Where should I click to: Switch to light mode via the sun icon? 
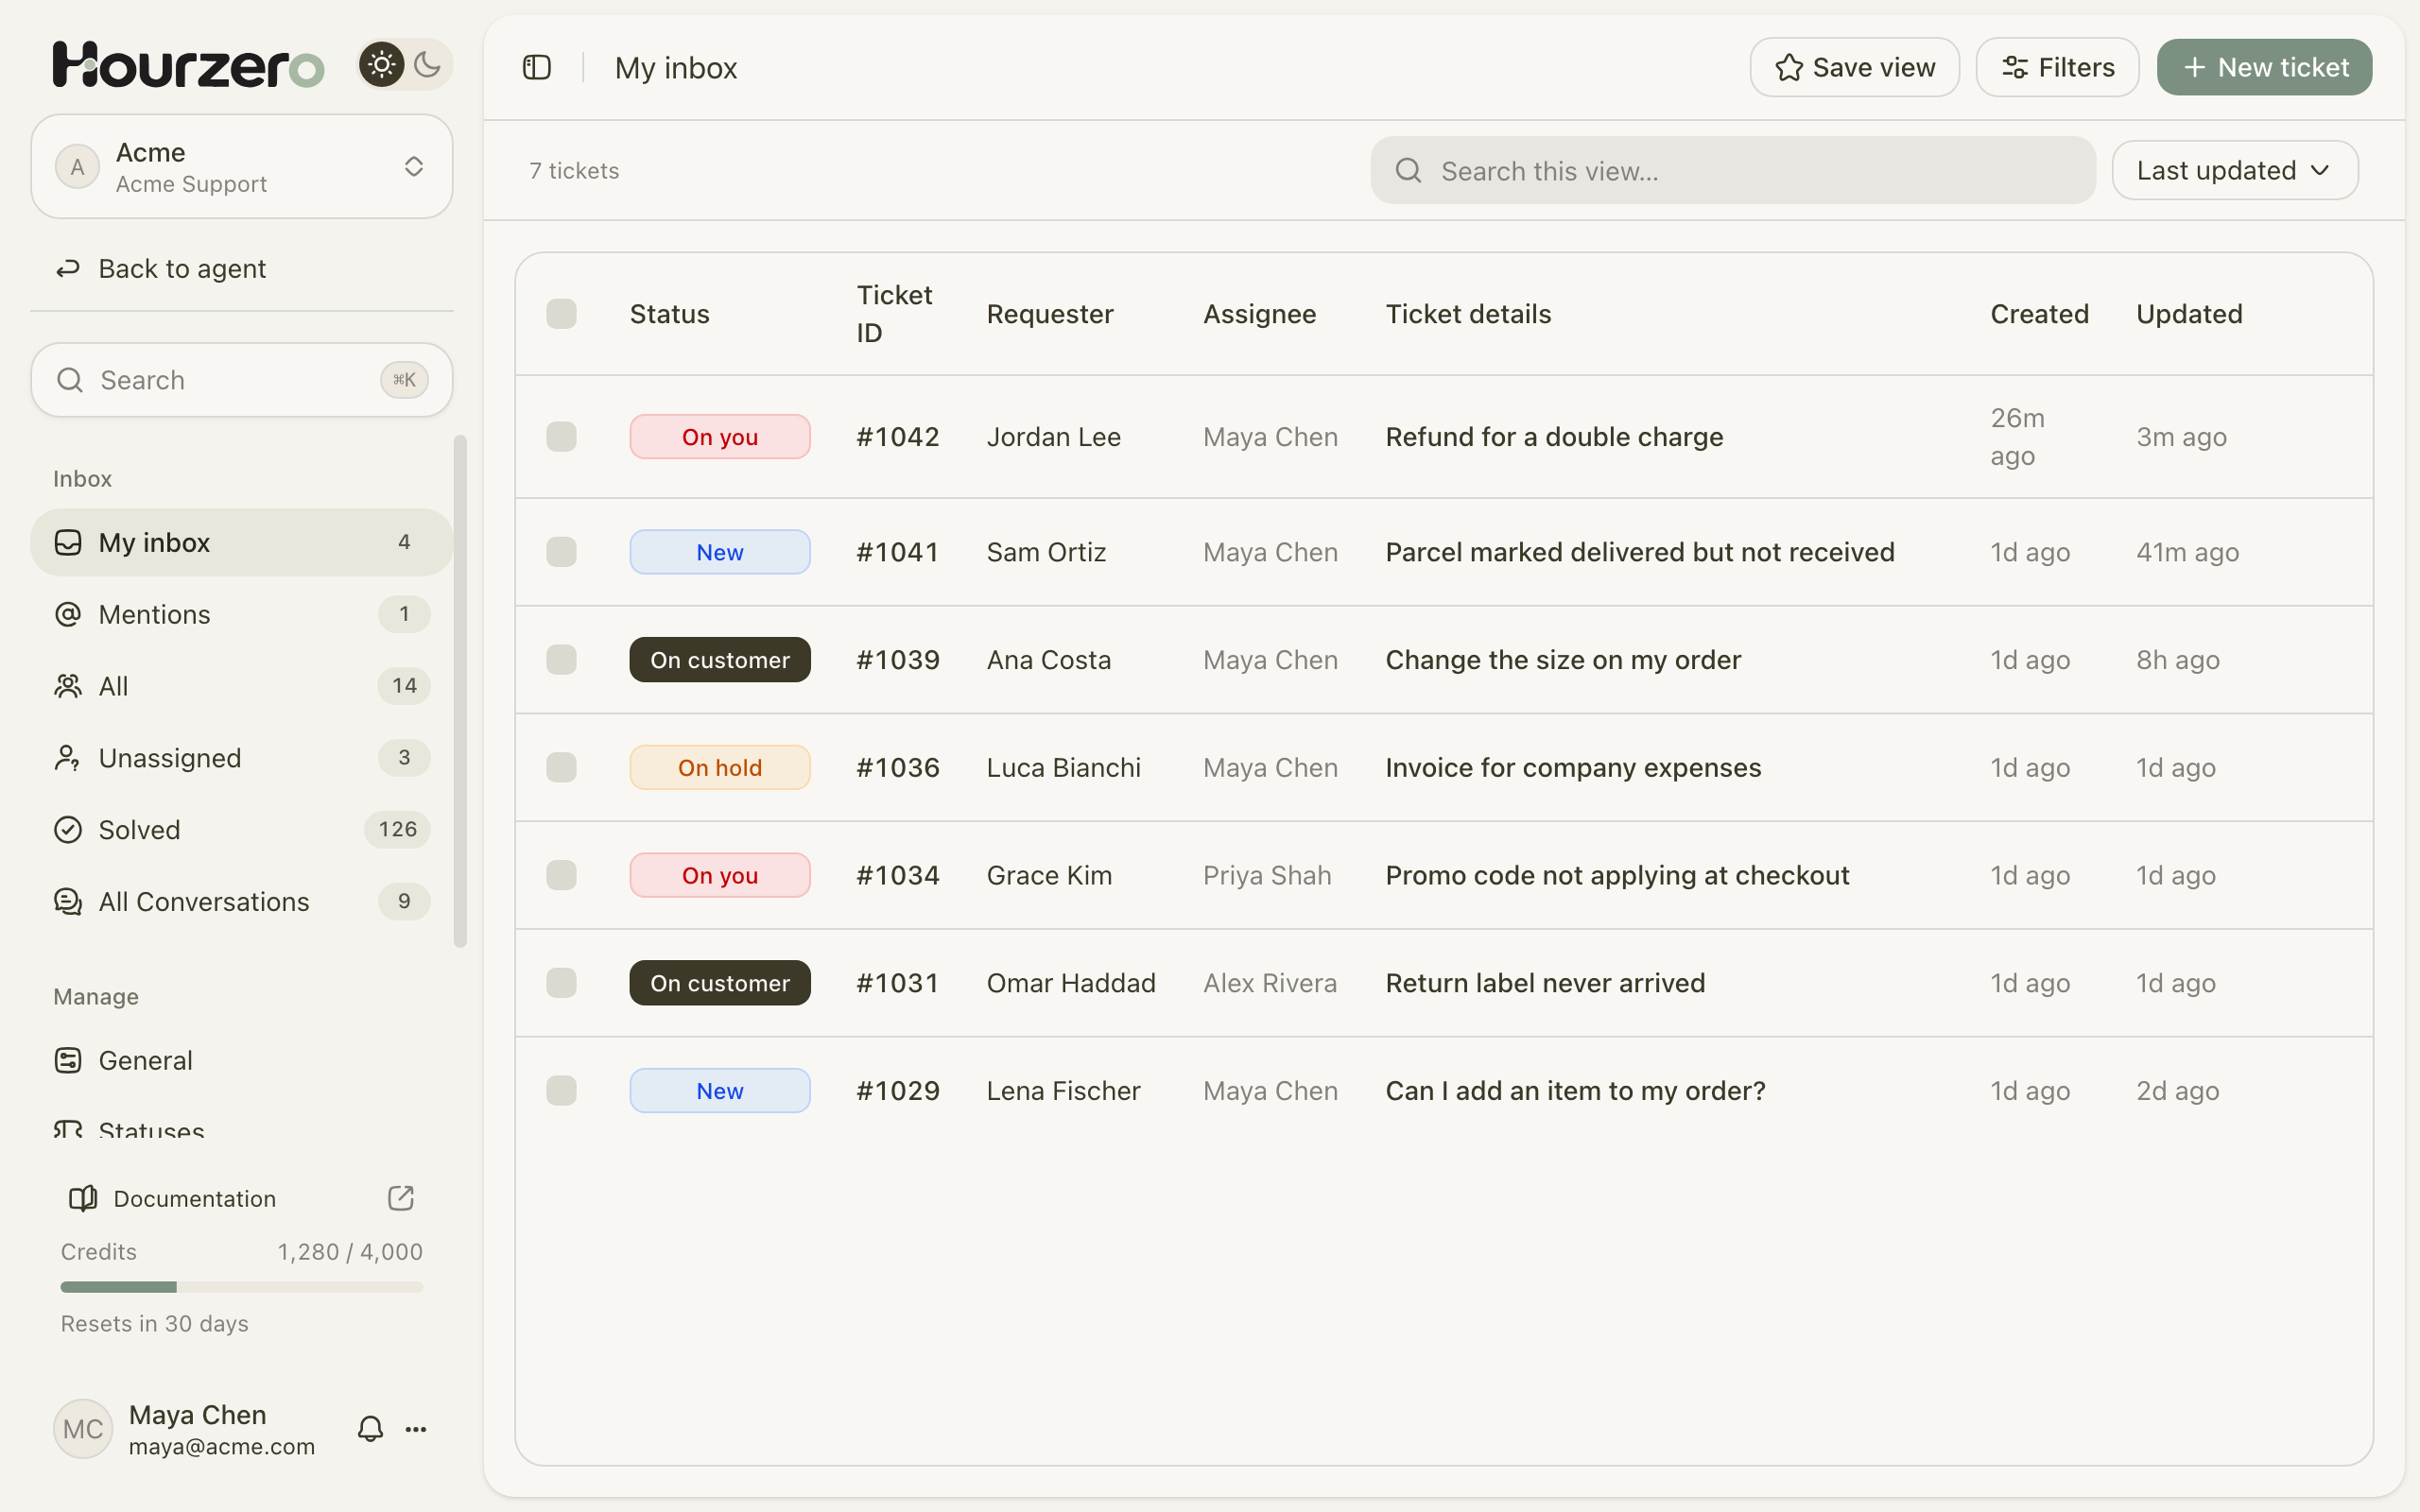tap(382, 65)
